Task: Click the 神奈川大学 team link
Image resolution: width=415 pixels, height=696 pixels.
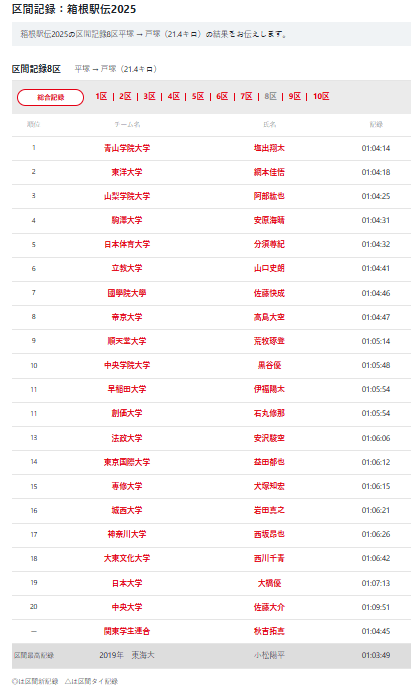Action: click(x=127, y=534)
